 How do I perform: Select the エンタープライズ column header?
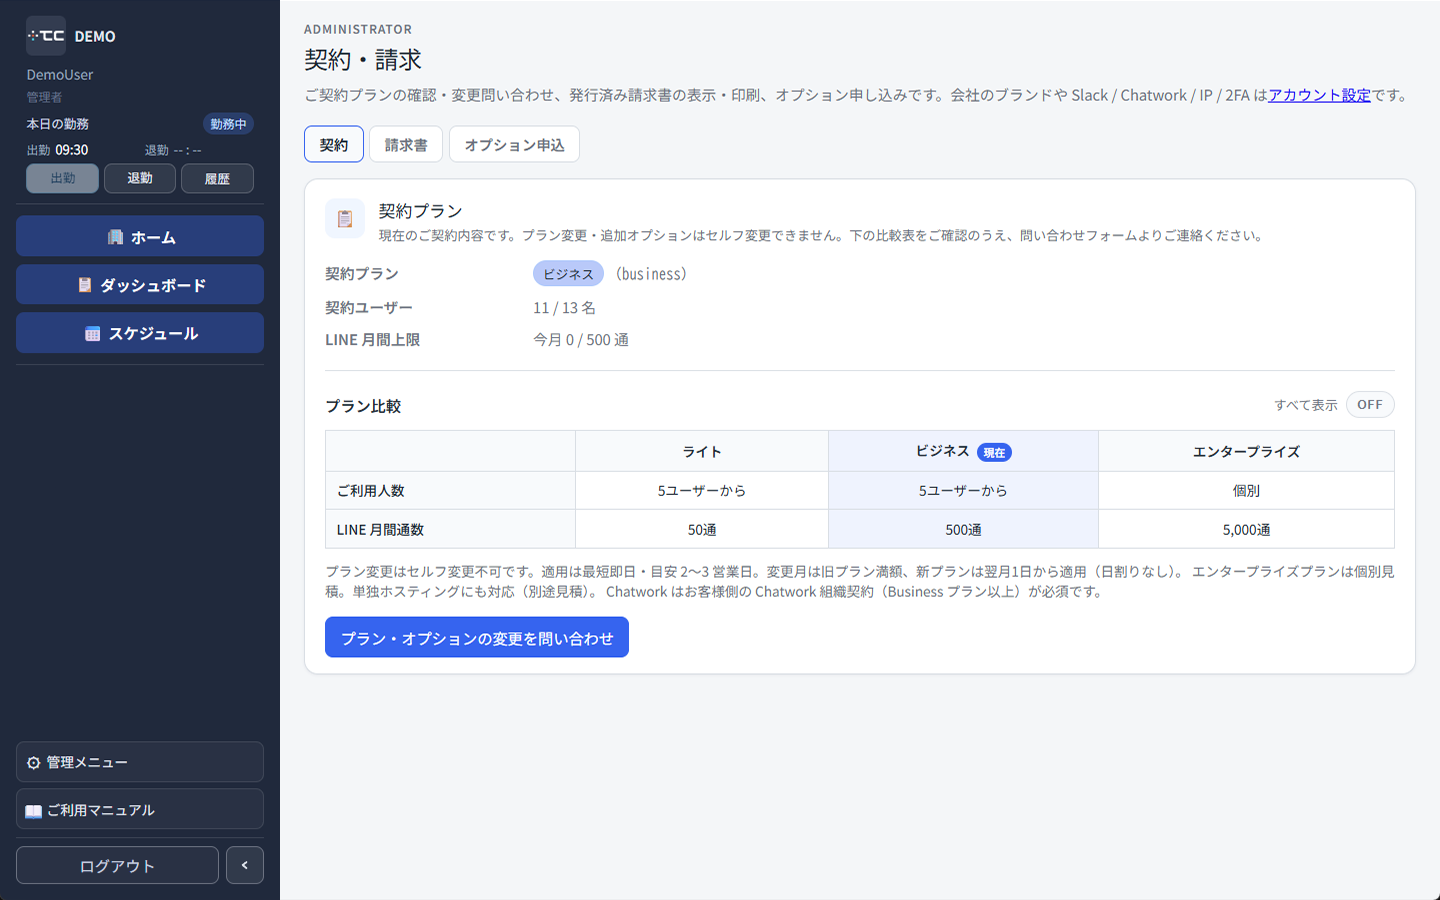tap(1246, 451)
